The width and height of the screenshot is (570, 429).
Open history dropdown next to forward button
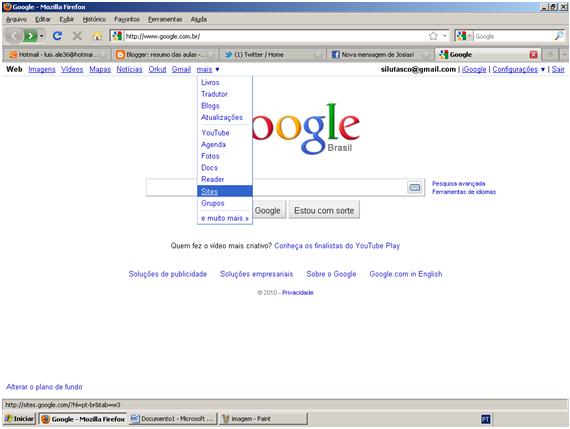coord(41,36)
